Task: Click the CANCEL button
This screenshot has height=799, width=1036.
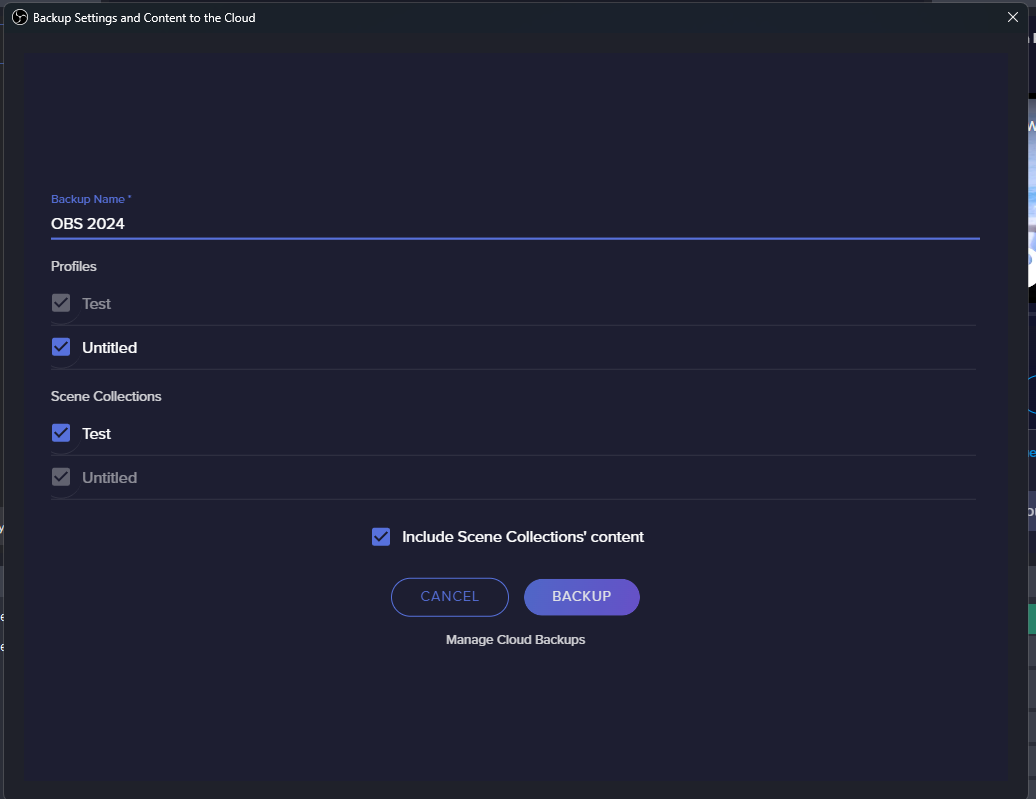Action: pos(450,597)
